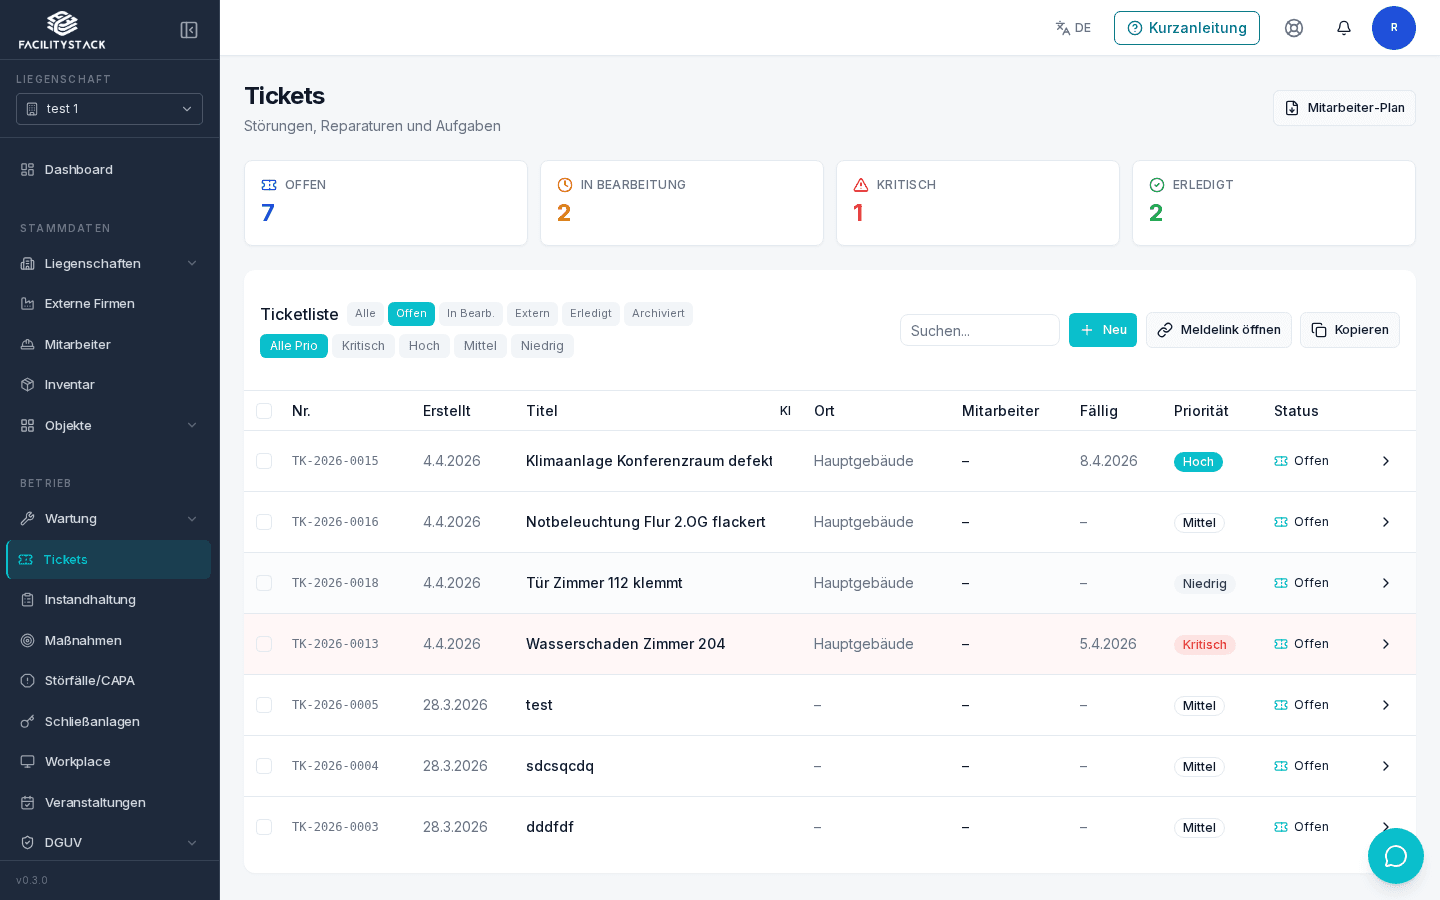Open the user avatar R menu
The width and height of the screenshot is (1440, 900).
point(1394,28)
